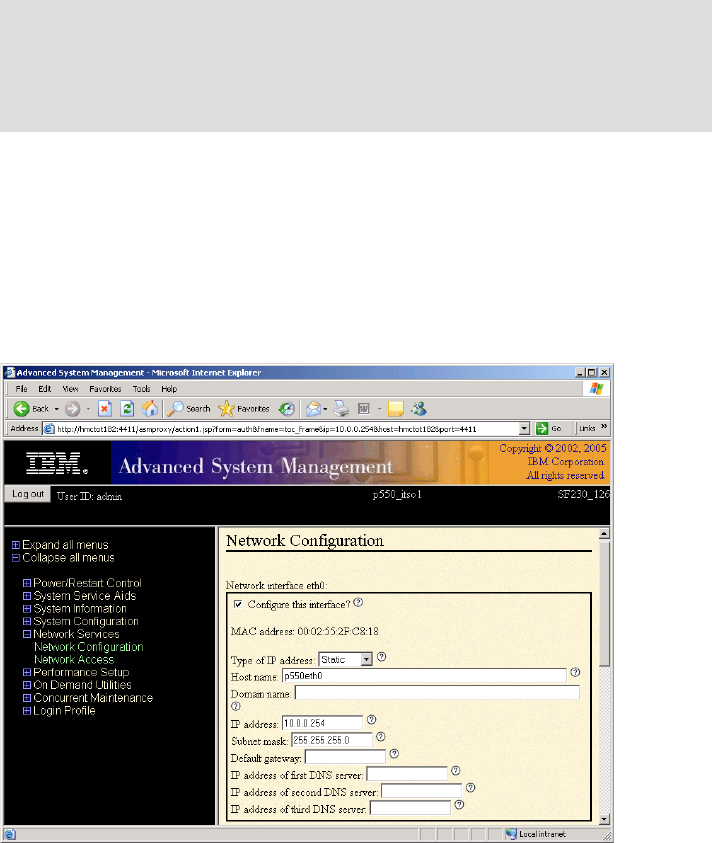Launch Messenger people icon in toolbar
This screenshot has height=843, width=712.
click(x=419, y=409)
